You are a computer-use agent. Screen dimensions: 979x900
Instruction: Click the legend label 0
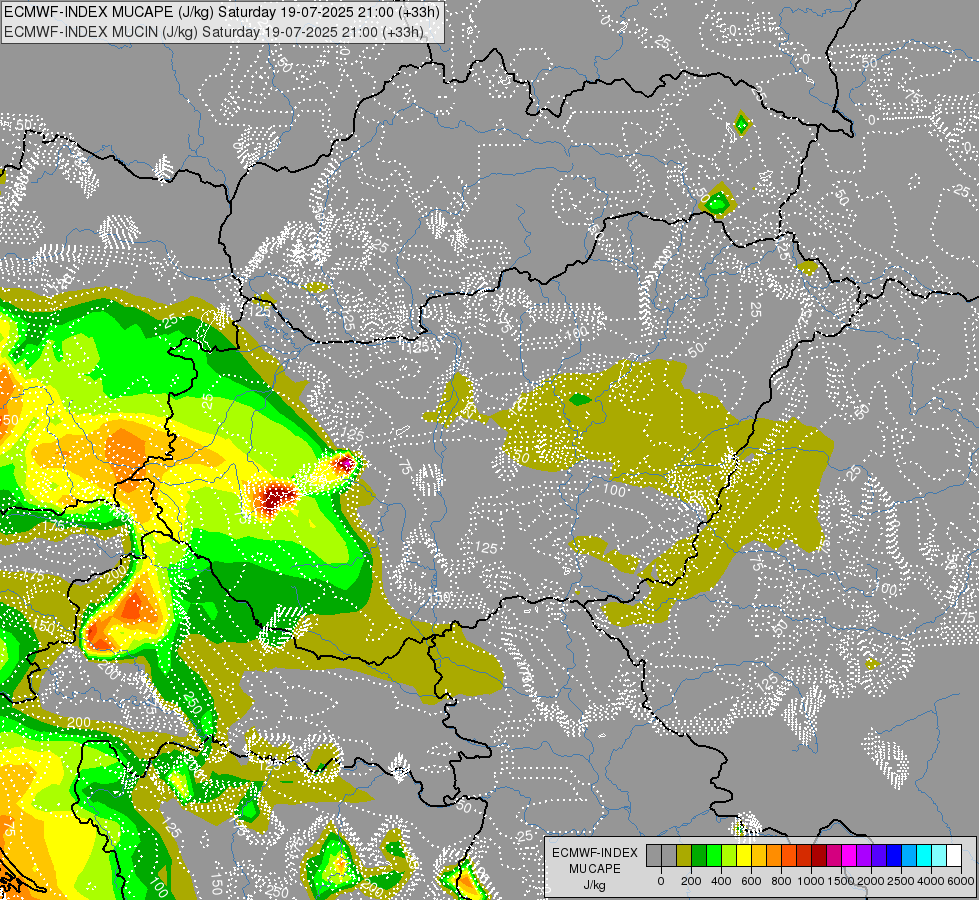coord(661,881)
